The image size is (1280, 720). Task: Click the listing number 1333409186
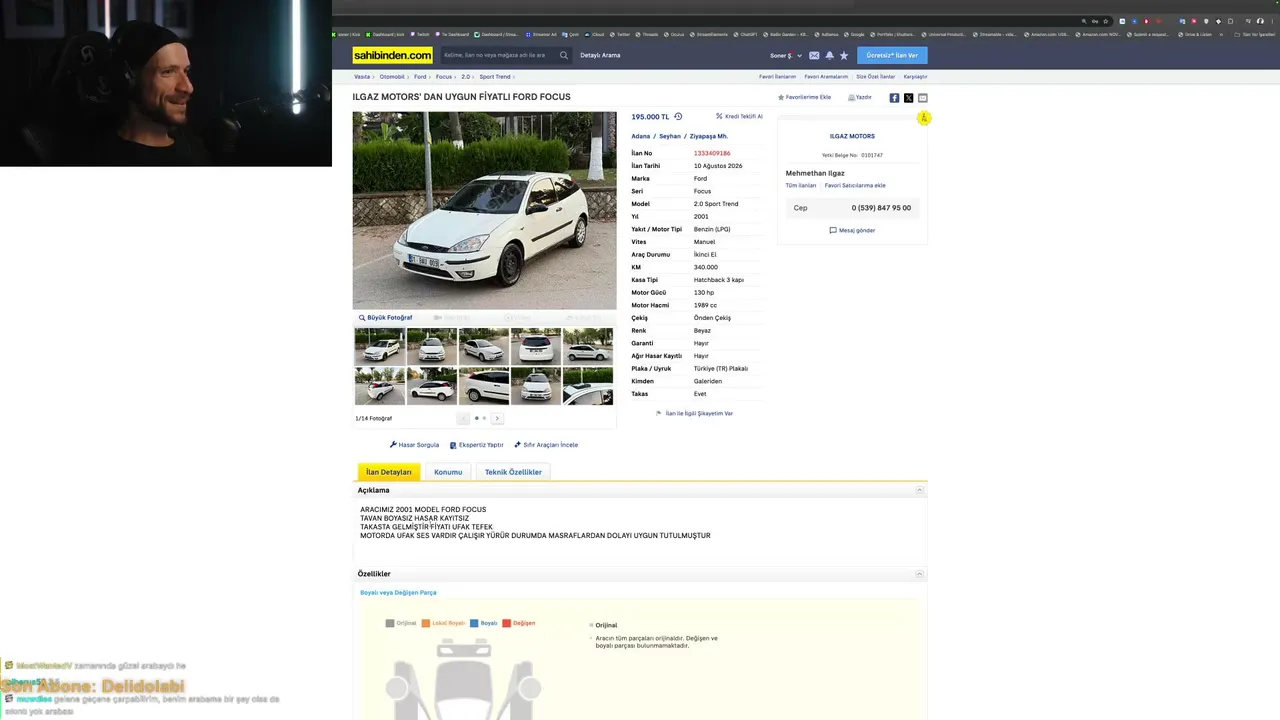coord(712,153)
